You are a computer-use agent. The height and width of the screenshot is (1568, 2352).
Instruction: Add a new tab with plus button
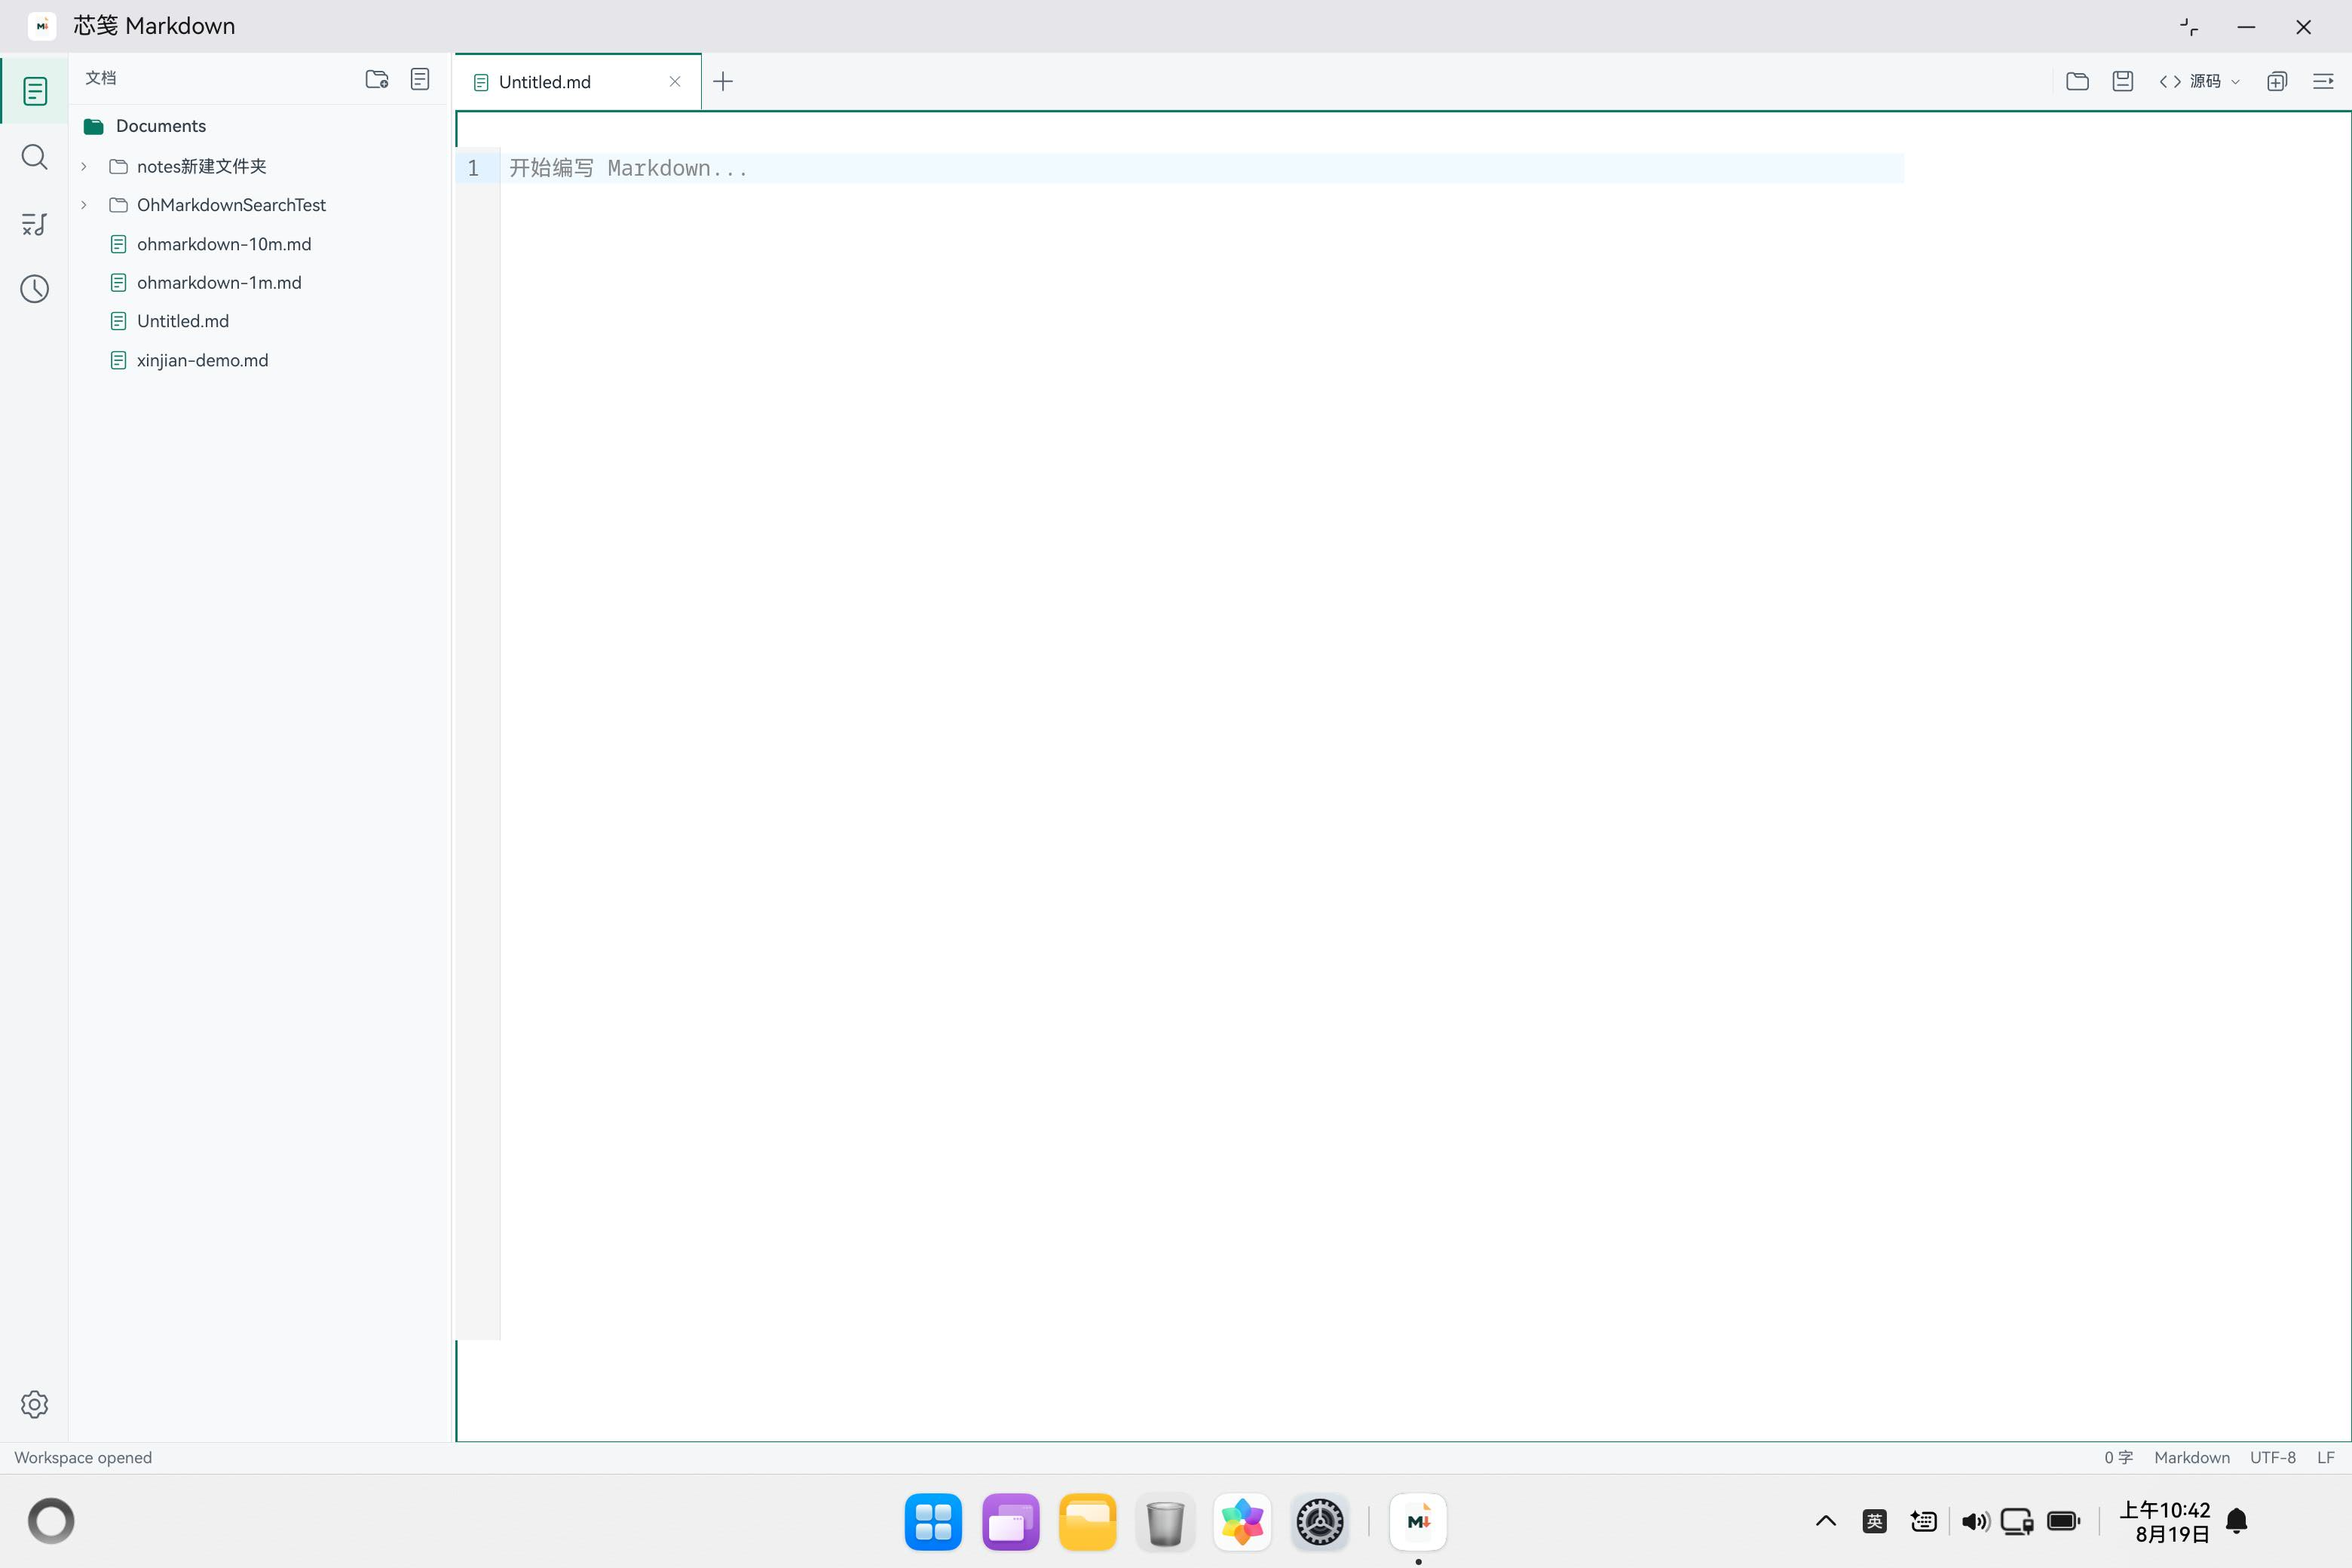723,81
